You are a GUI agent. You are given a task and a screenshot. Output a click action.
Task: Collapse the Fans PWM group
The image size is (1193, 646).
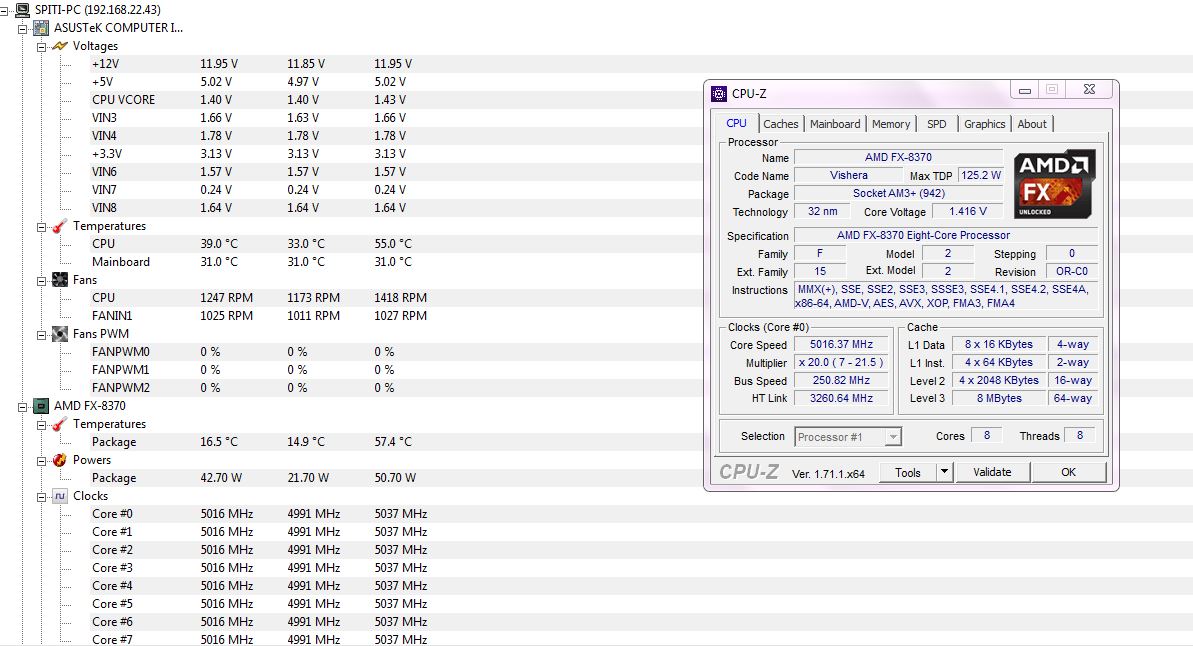tap(42, 335)
